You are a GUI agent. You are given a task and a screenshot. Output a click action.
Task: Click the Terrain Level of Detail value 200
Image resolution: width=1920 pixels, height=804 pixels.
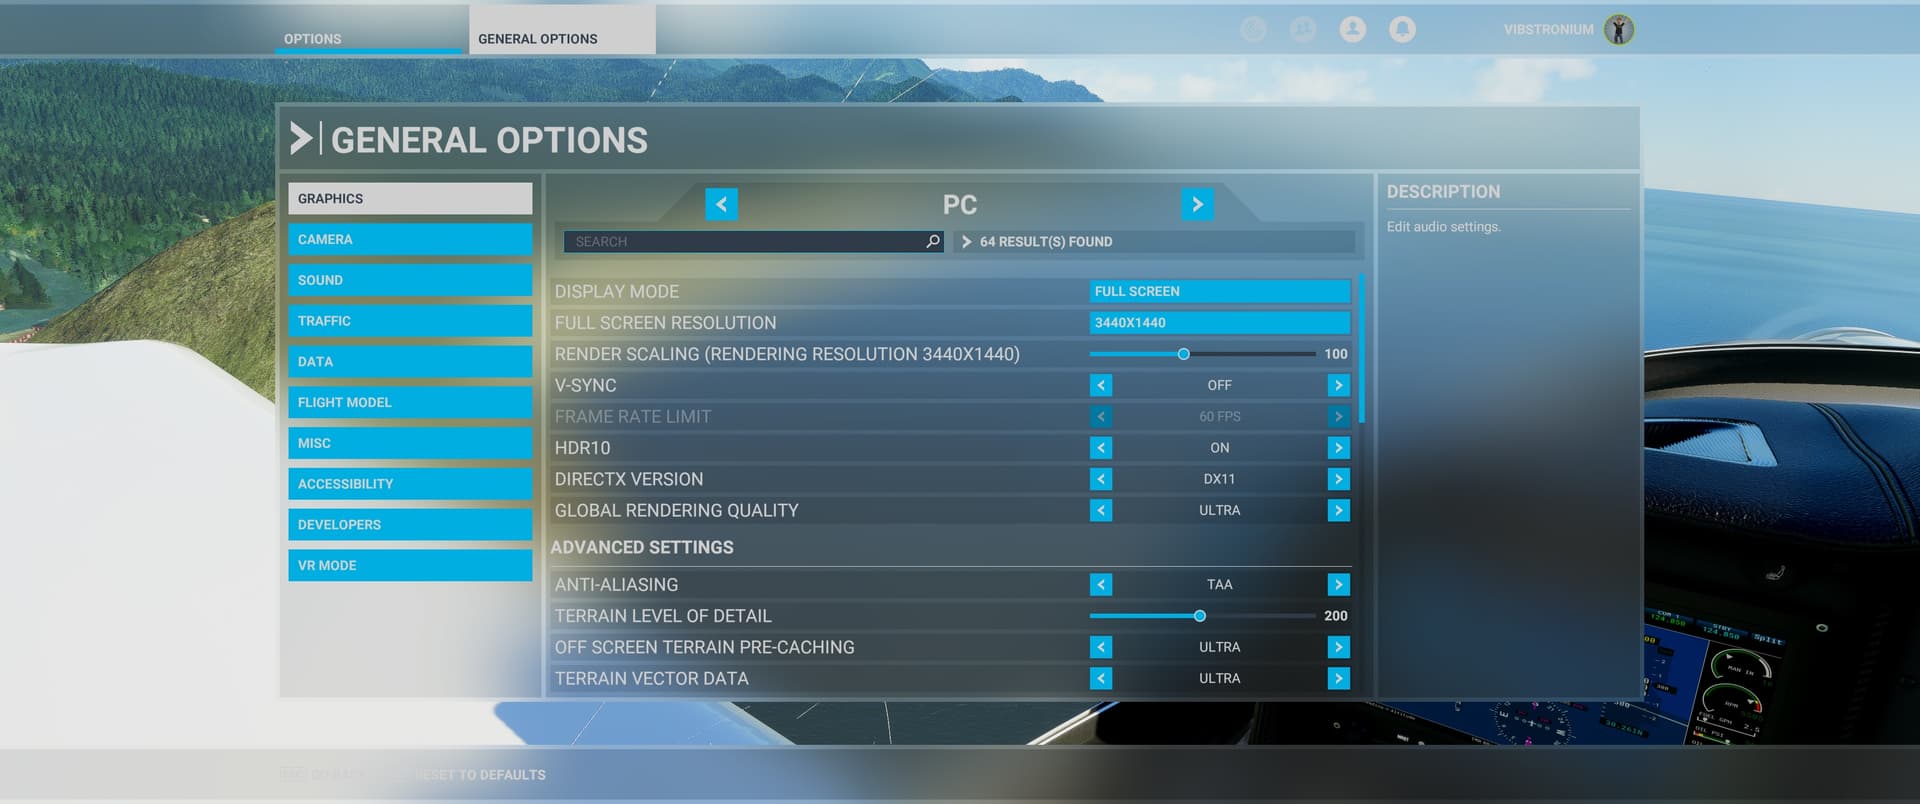[1336, 616]
